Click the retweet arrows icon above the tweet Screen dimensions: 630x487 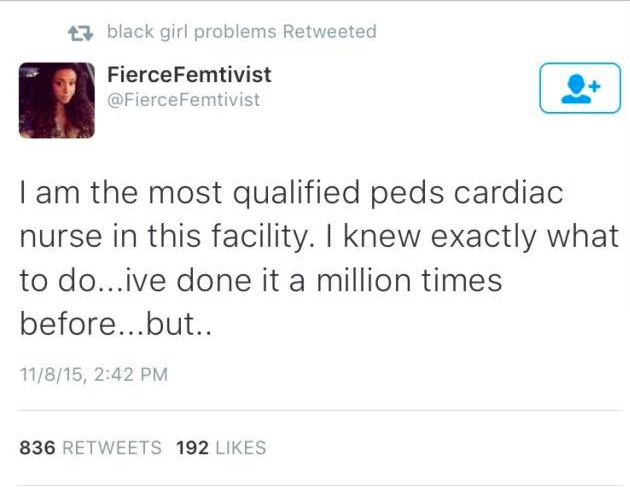tap(78, 32)
